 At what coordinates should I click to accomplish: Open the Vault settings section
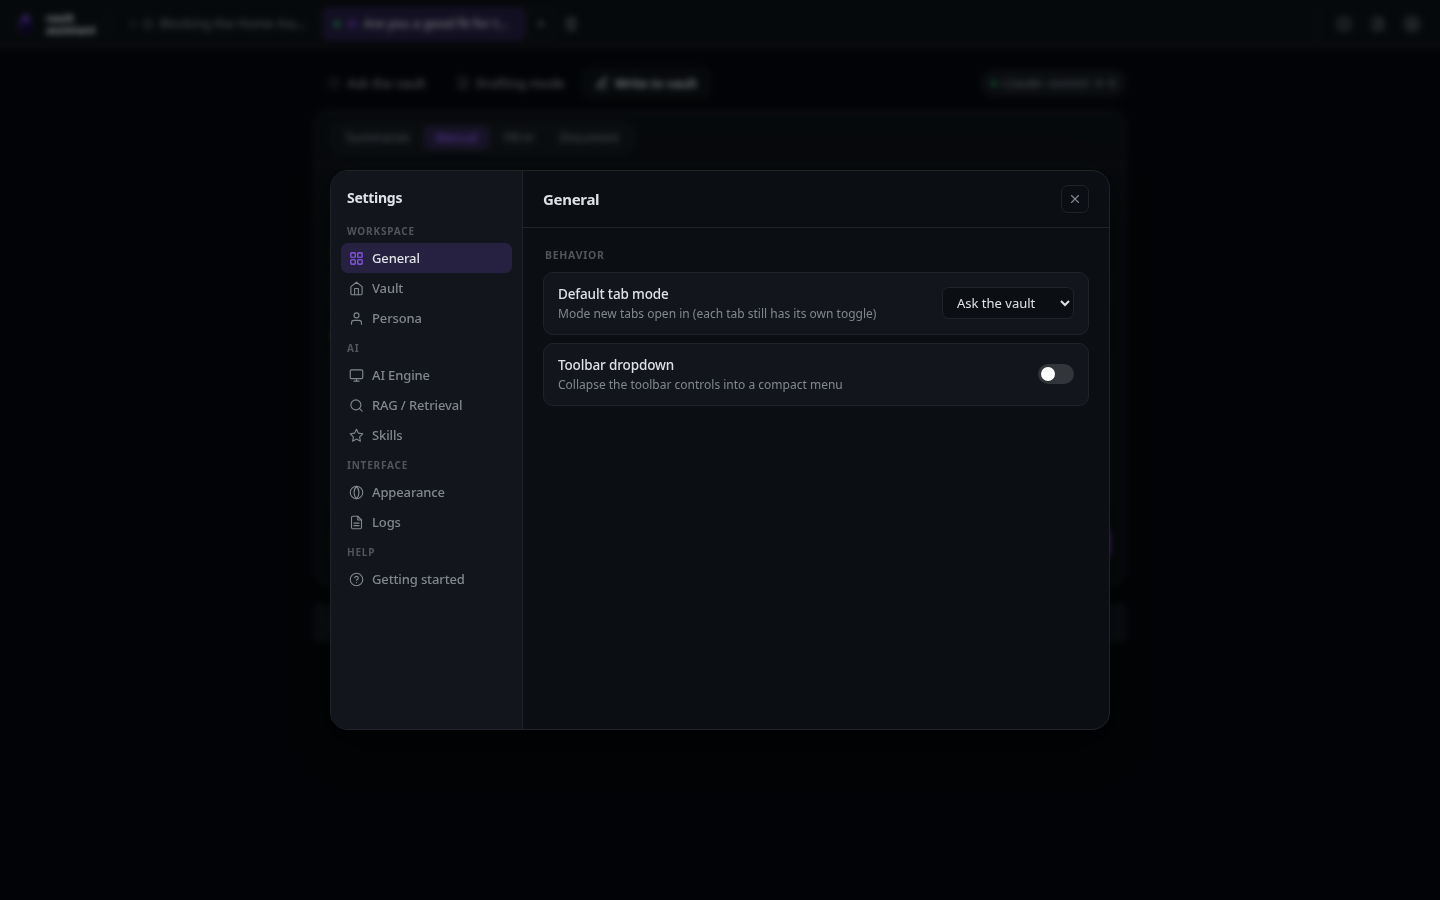click(x=426, y=288)
